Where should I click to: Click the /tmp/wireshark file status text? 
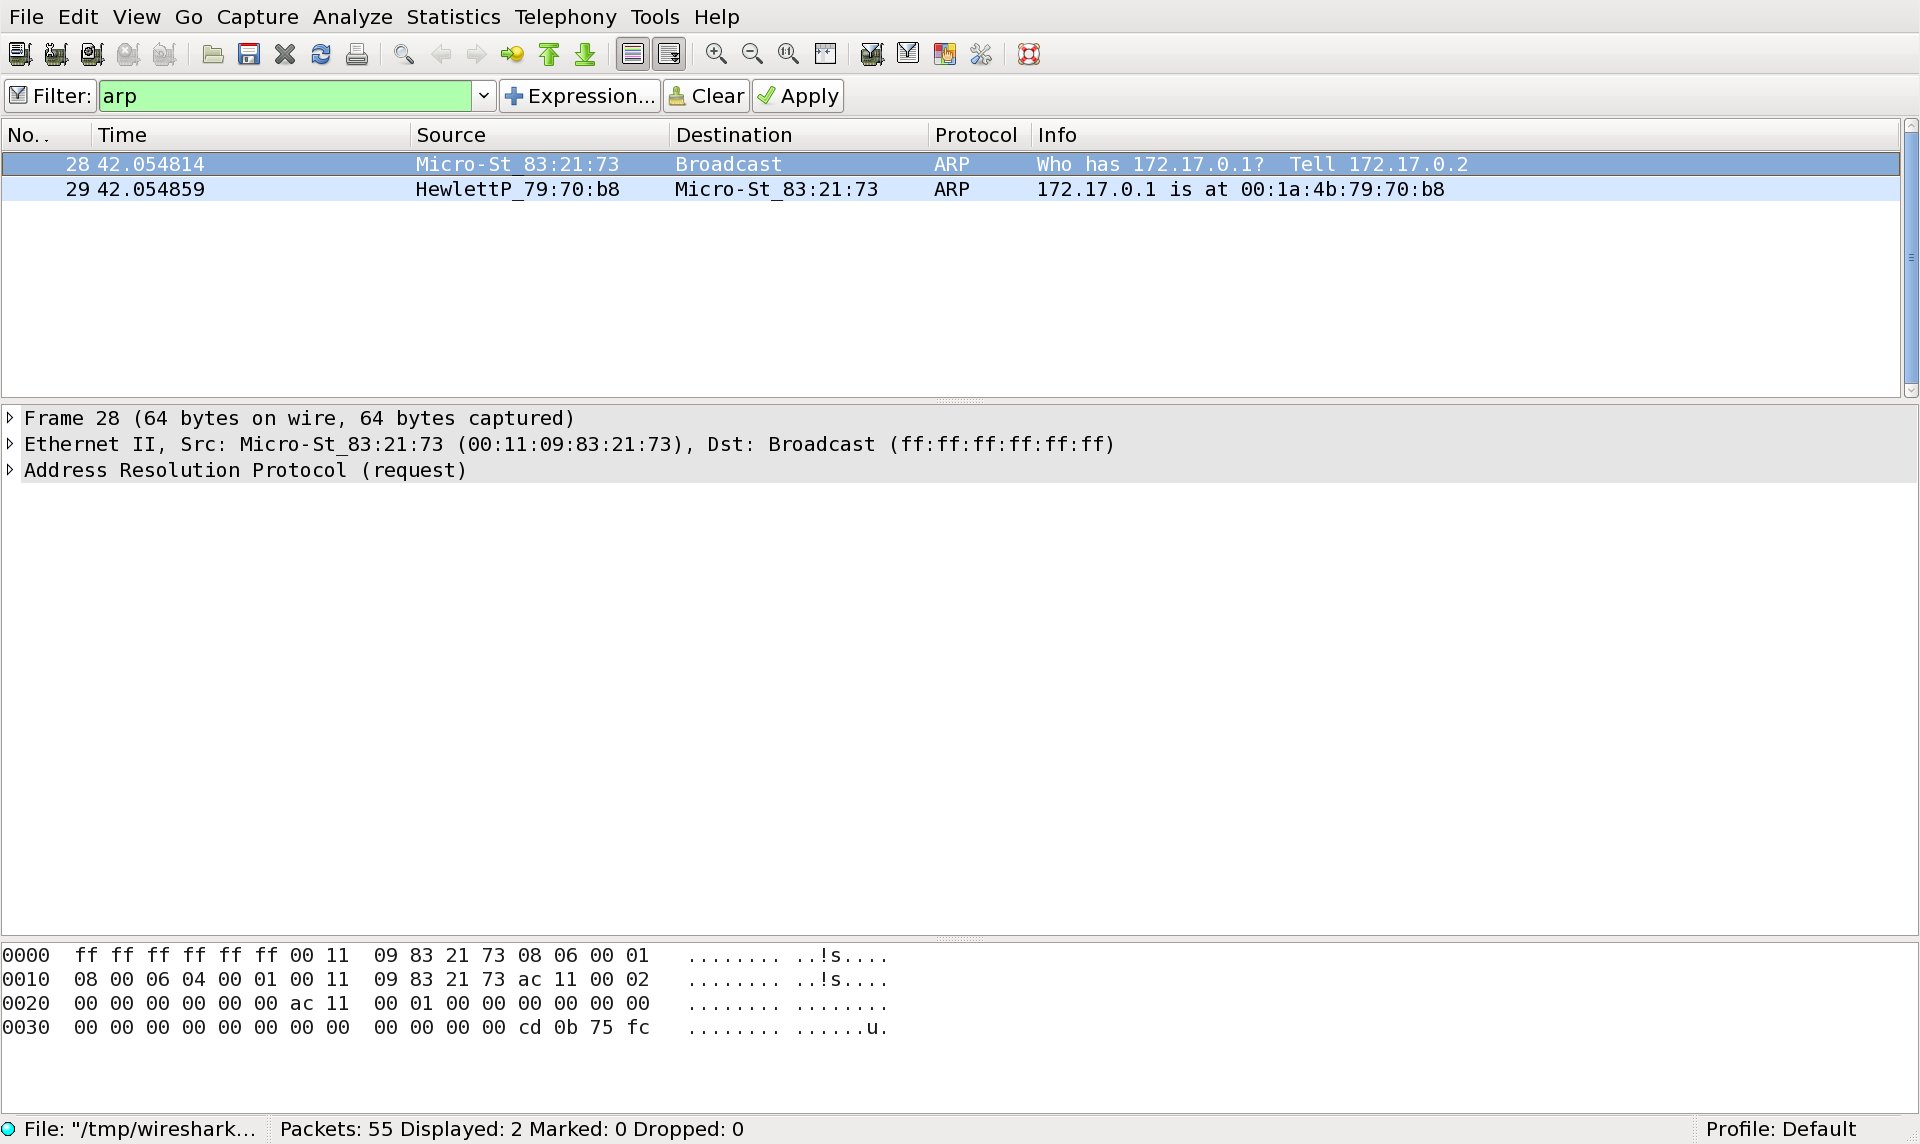coord(140,1130)
